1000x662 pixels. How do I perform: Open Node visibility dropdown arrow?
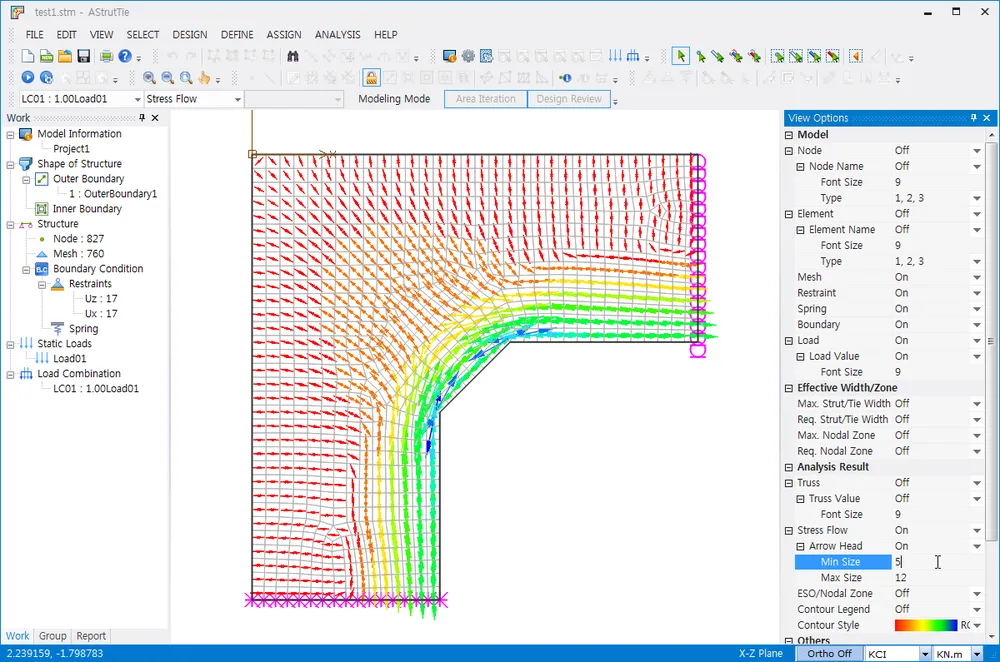point(976,151)
